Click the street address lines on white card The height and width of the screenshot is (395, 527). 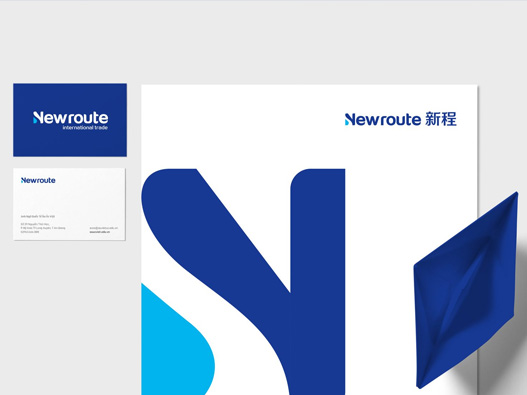point(43,226)
